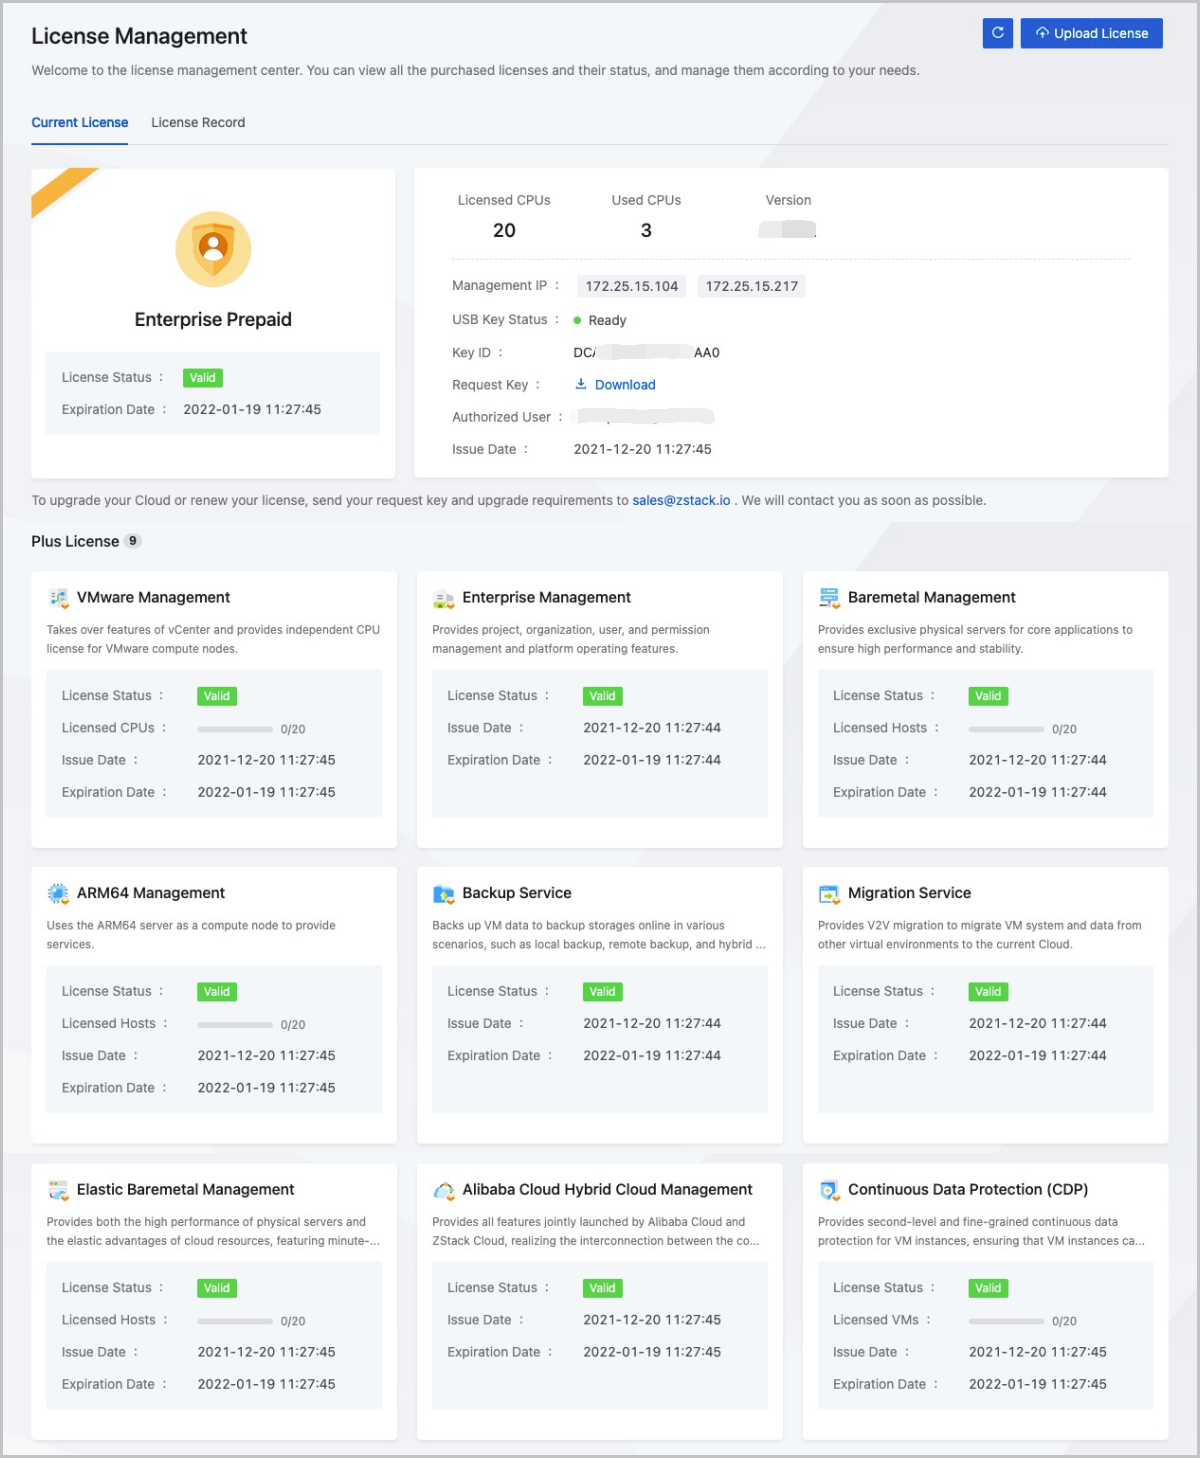Click the Migration Service icon

point(829,893)
